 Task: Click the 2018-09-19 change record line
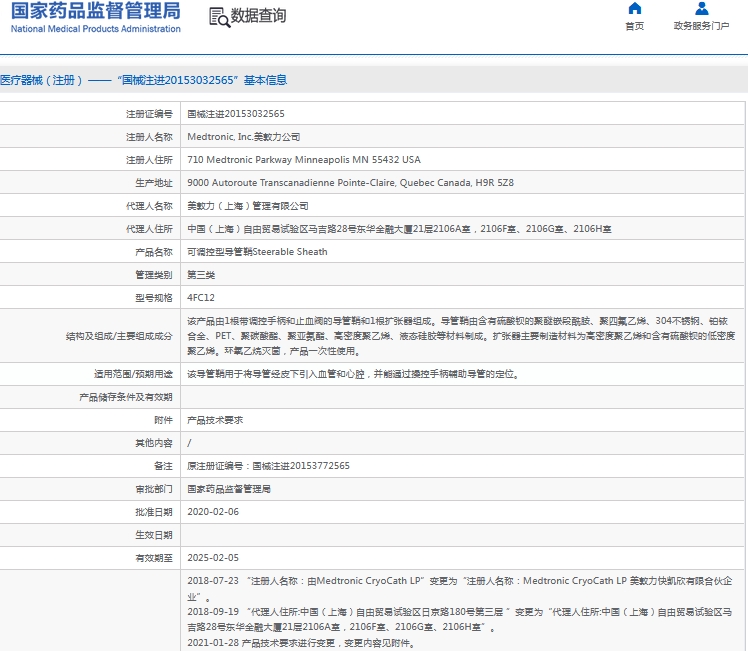(459, 619)
